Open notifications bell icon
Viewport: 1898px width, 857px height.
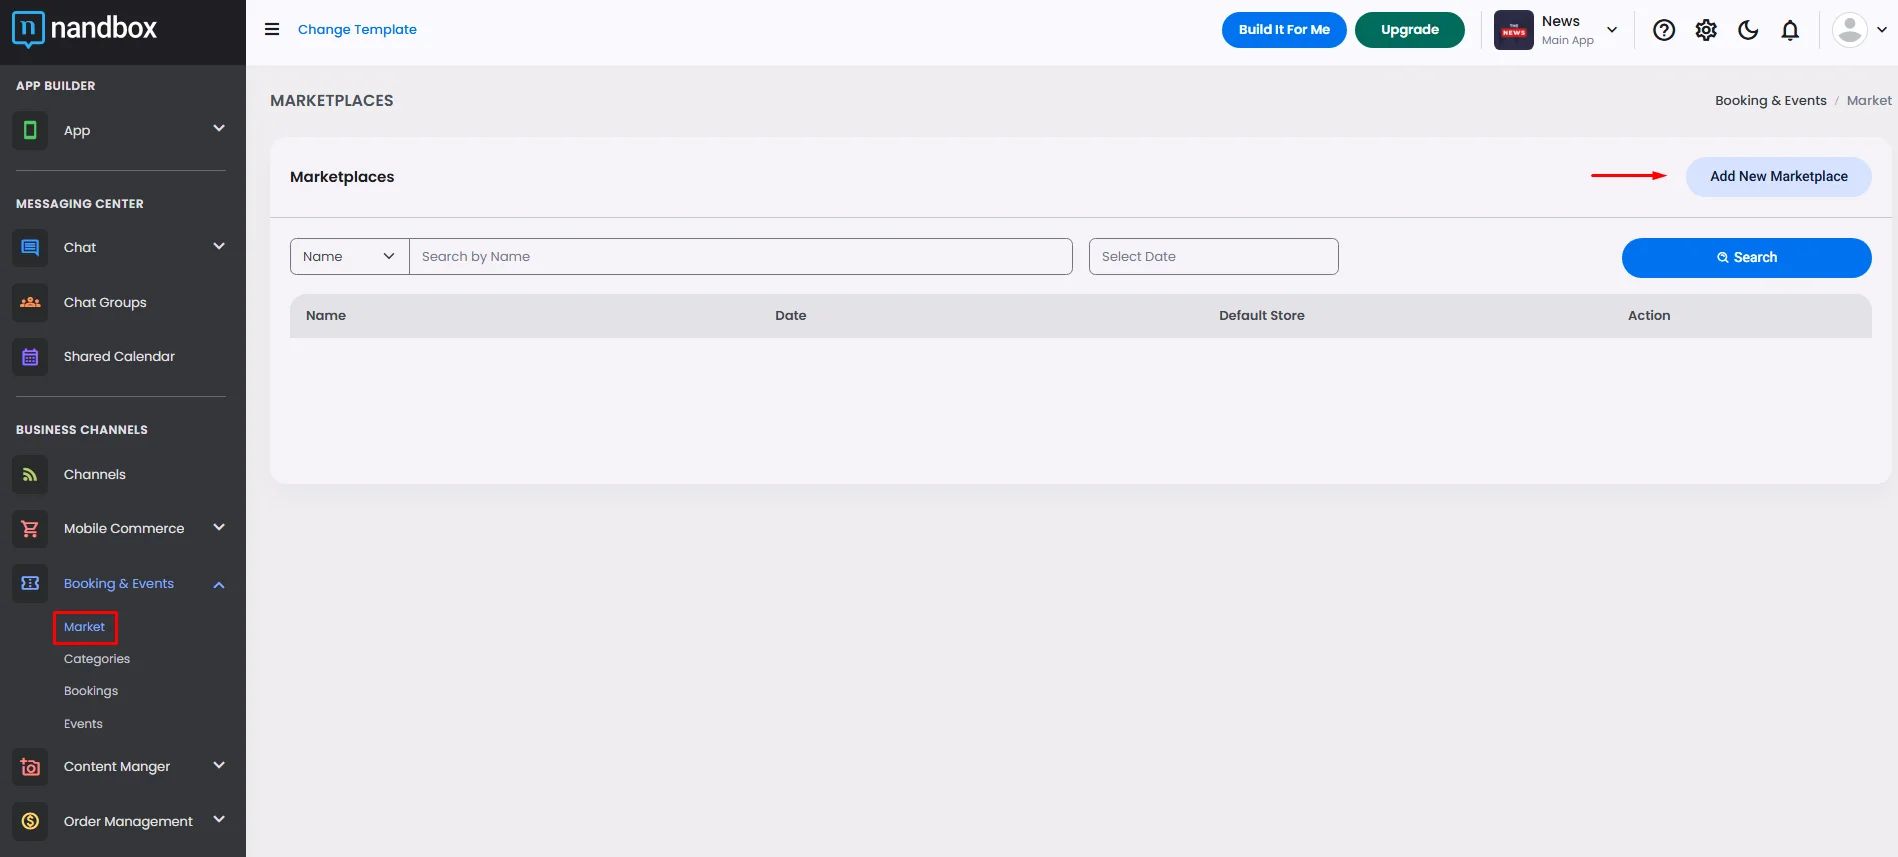(x=1790, y=30)
